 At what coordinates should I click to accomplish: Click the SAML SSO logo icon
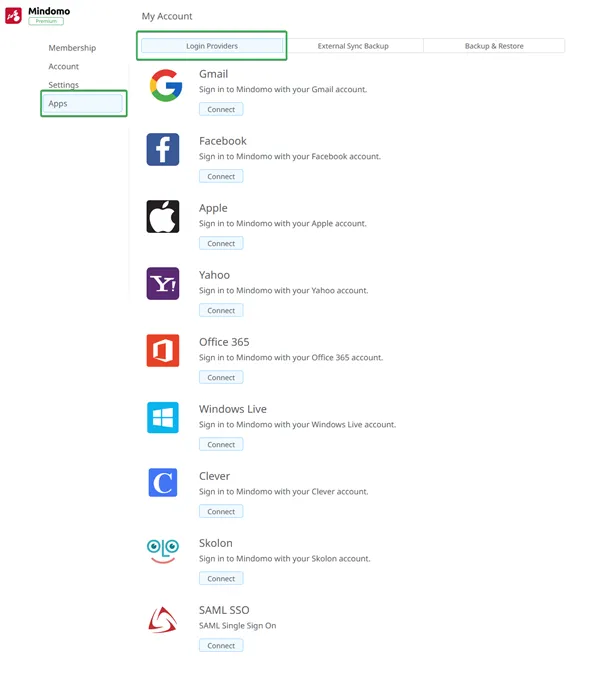tap(163, 619)
